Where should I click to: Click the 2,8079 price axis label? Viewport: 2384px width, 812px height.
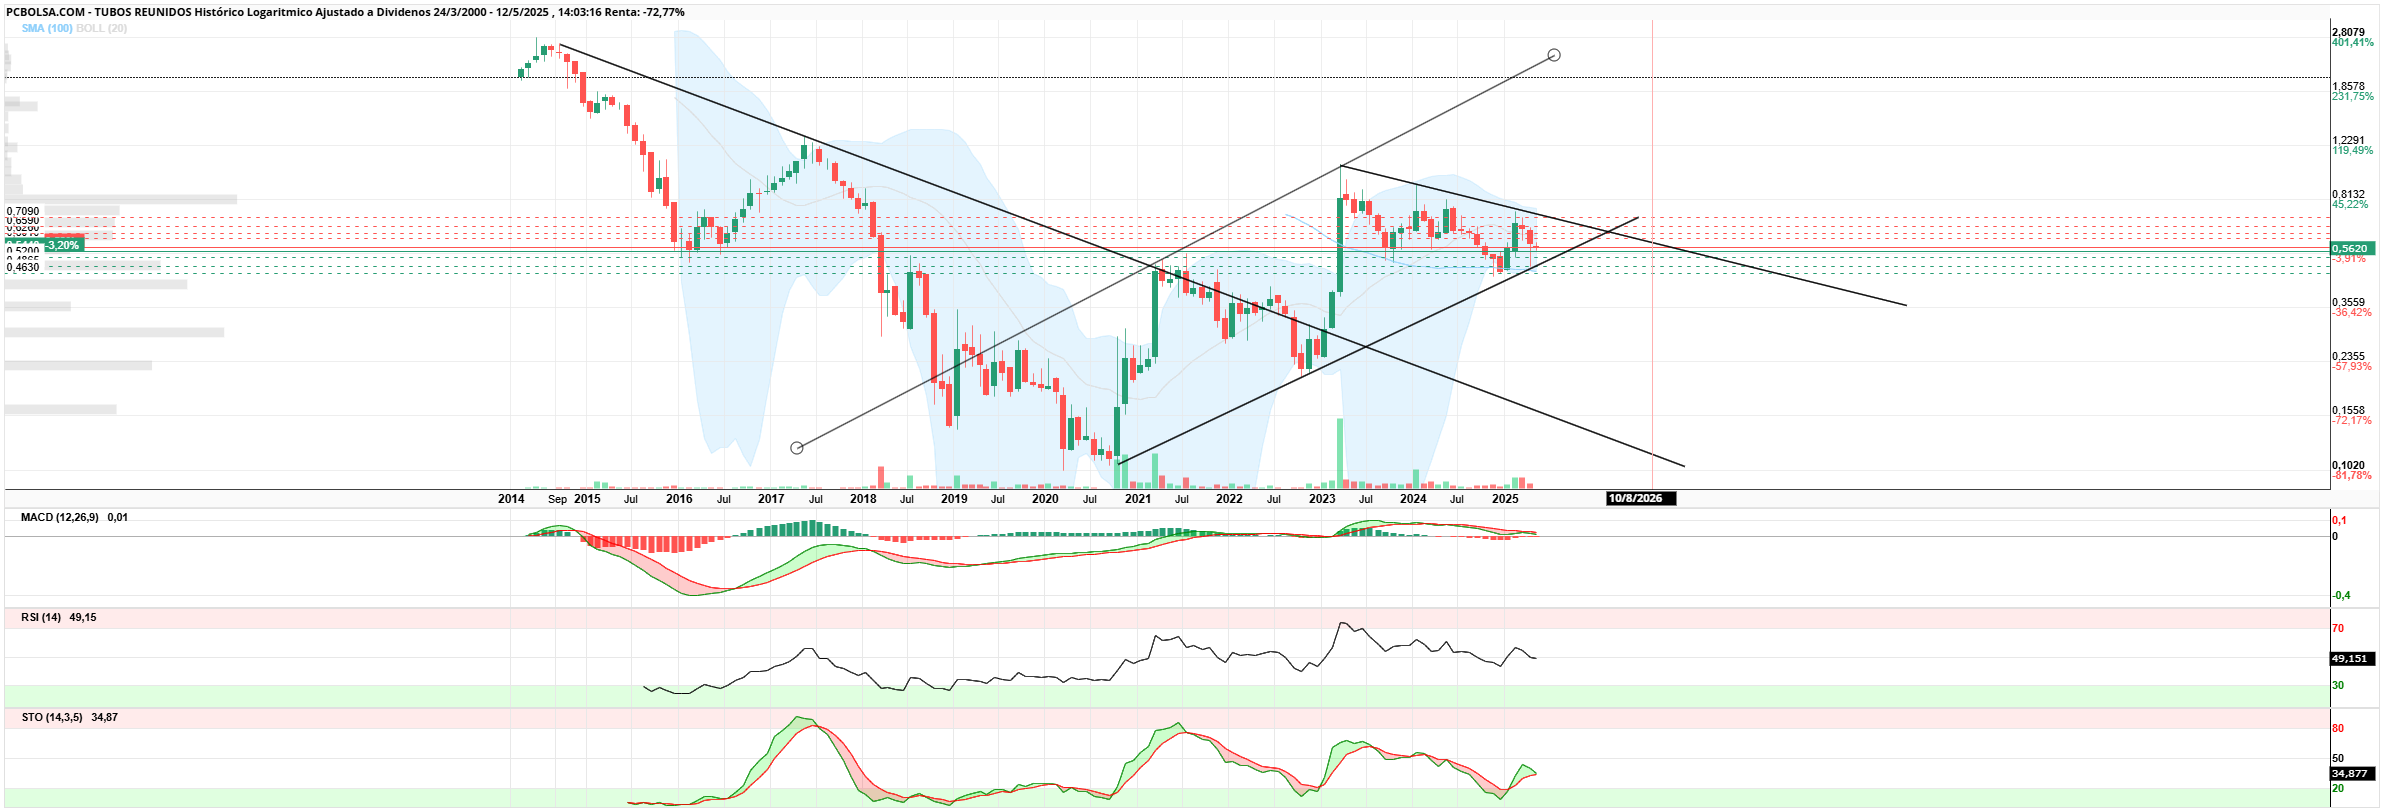[x=2349, y=32]
